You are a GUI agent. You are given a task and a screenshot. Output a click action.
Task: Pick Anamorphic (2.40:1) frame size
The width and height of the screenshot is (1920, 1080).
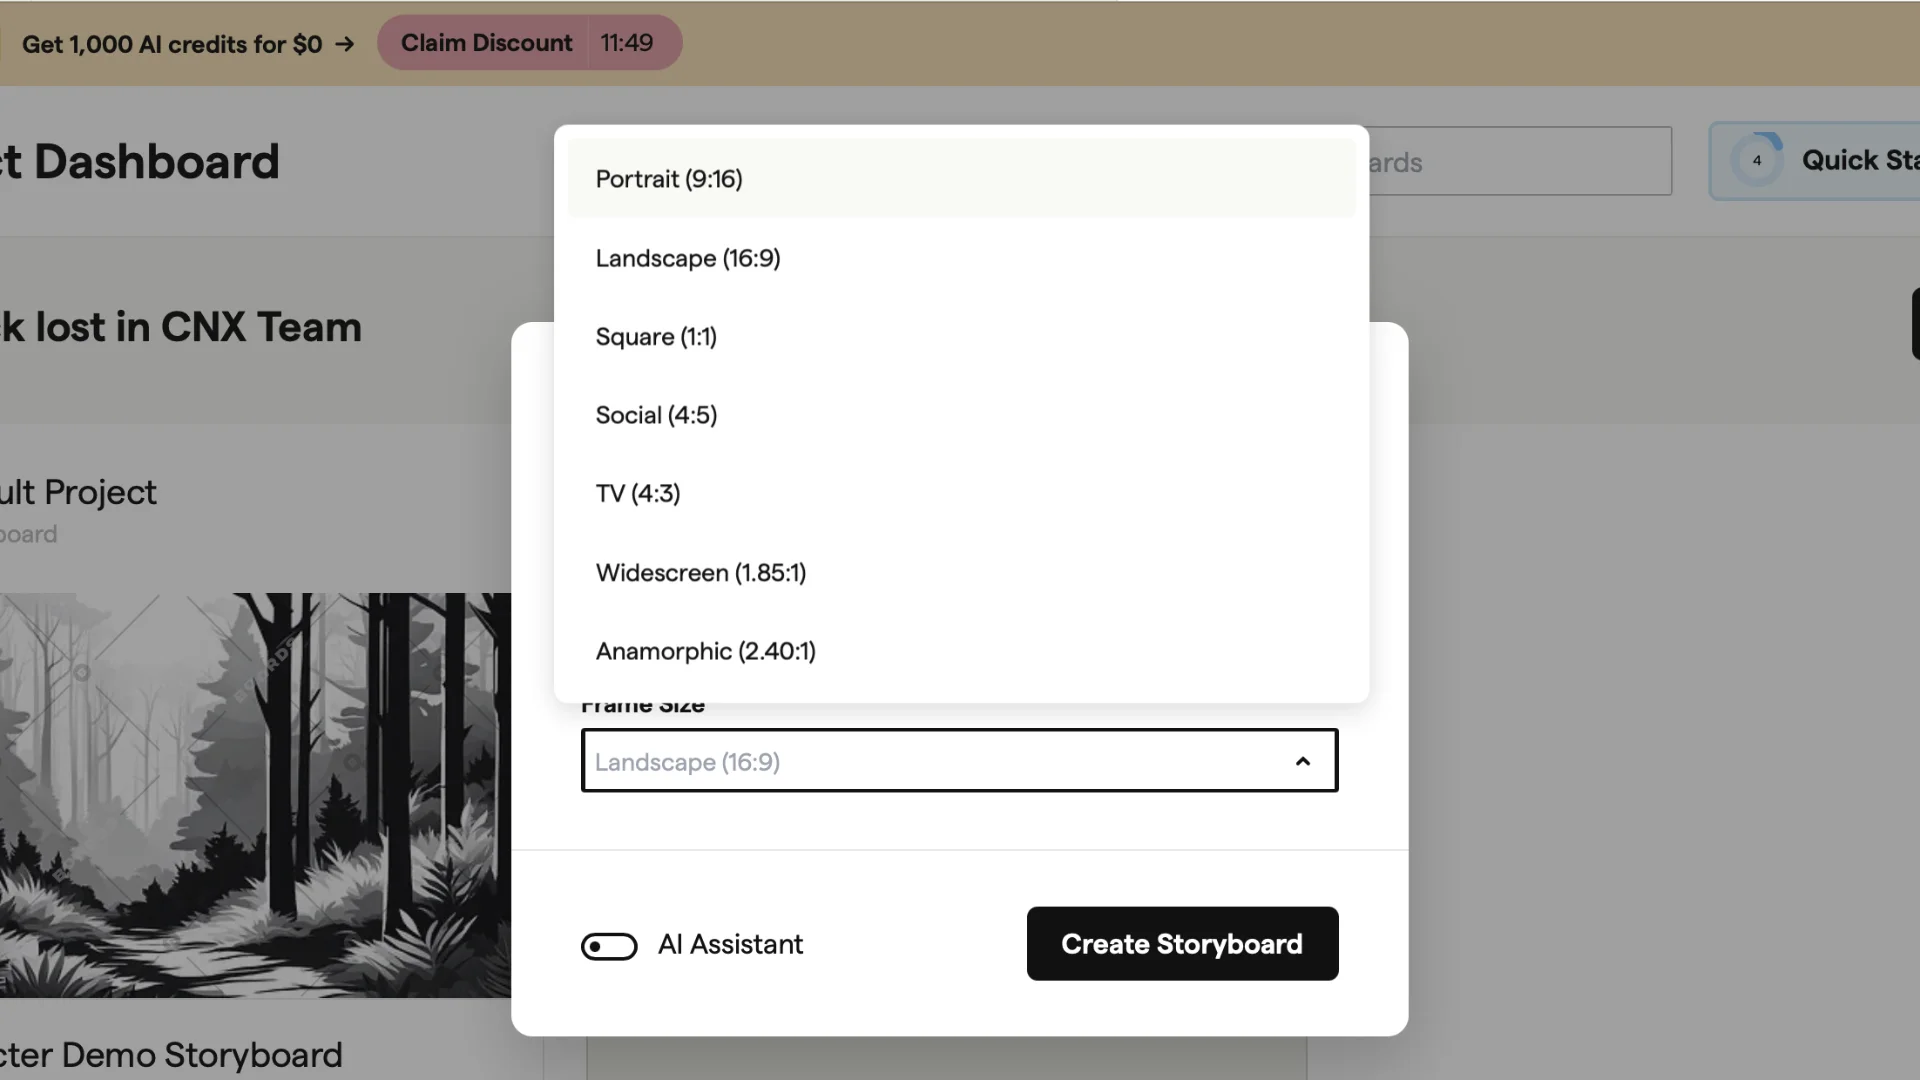(705, 651)
